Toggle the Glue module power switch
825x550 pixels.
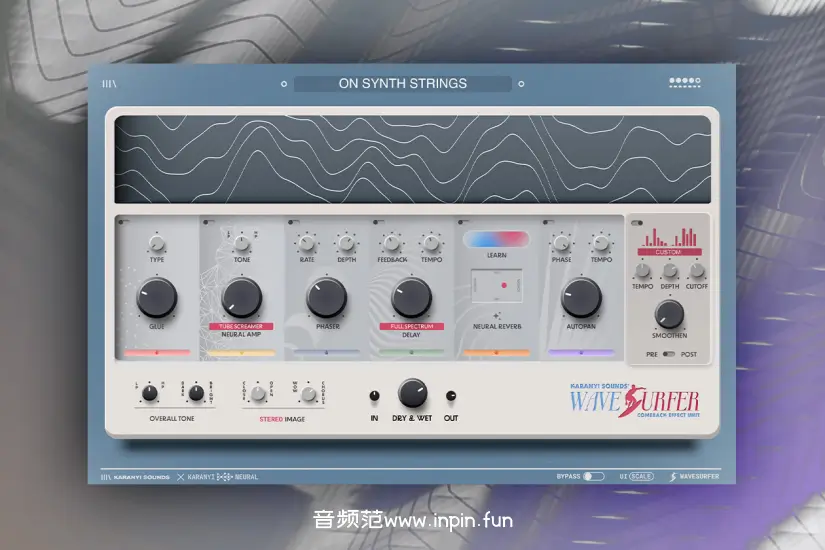pos(123,222)
